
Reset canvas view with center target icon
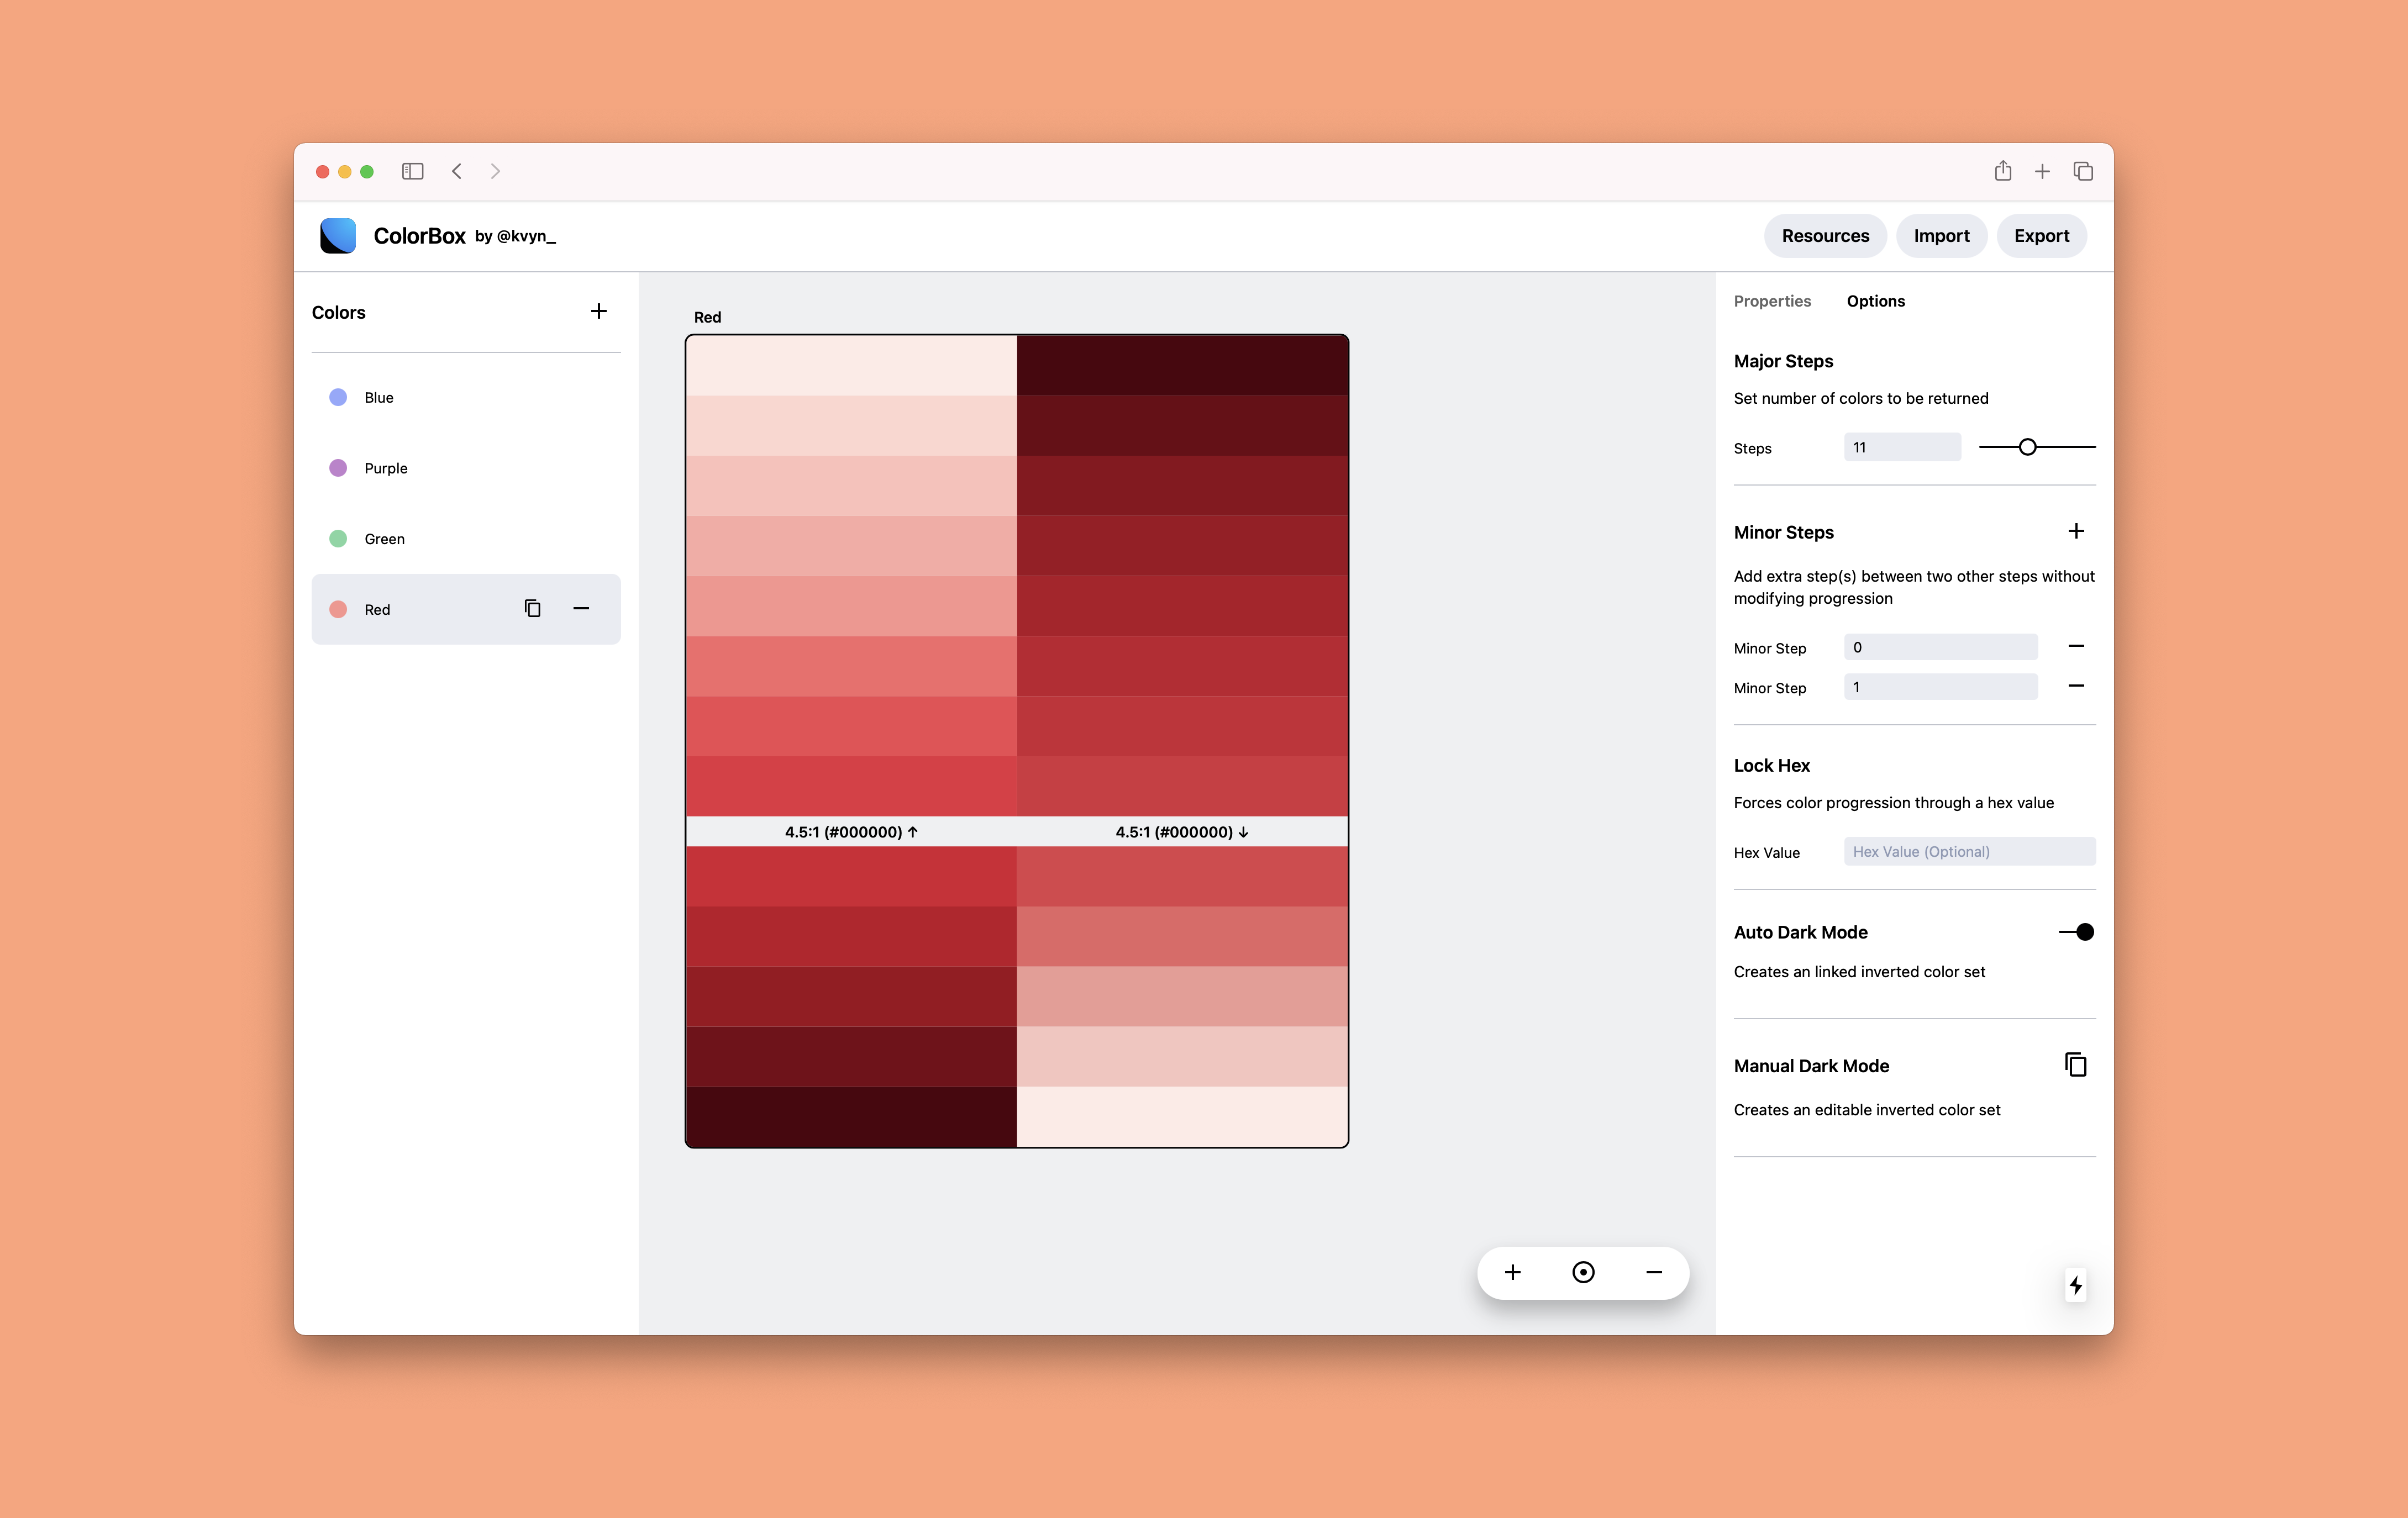1583,1272
